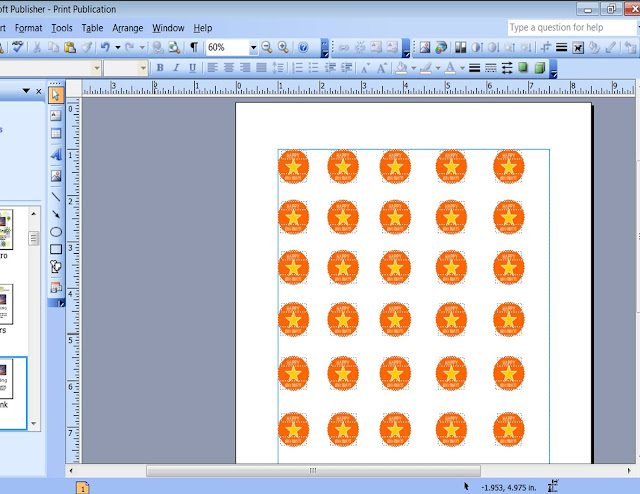The height and width of the screenshot is (494, 640).
Task: Set transparent color tool
Action: pyautogui.click(x=611, y=47)
